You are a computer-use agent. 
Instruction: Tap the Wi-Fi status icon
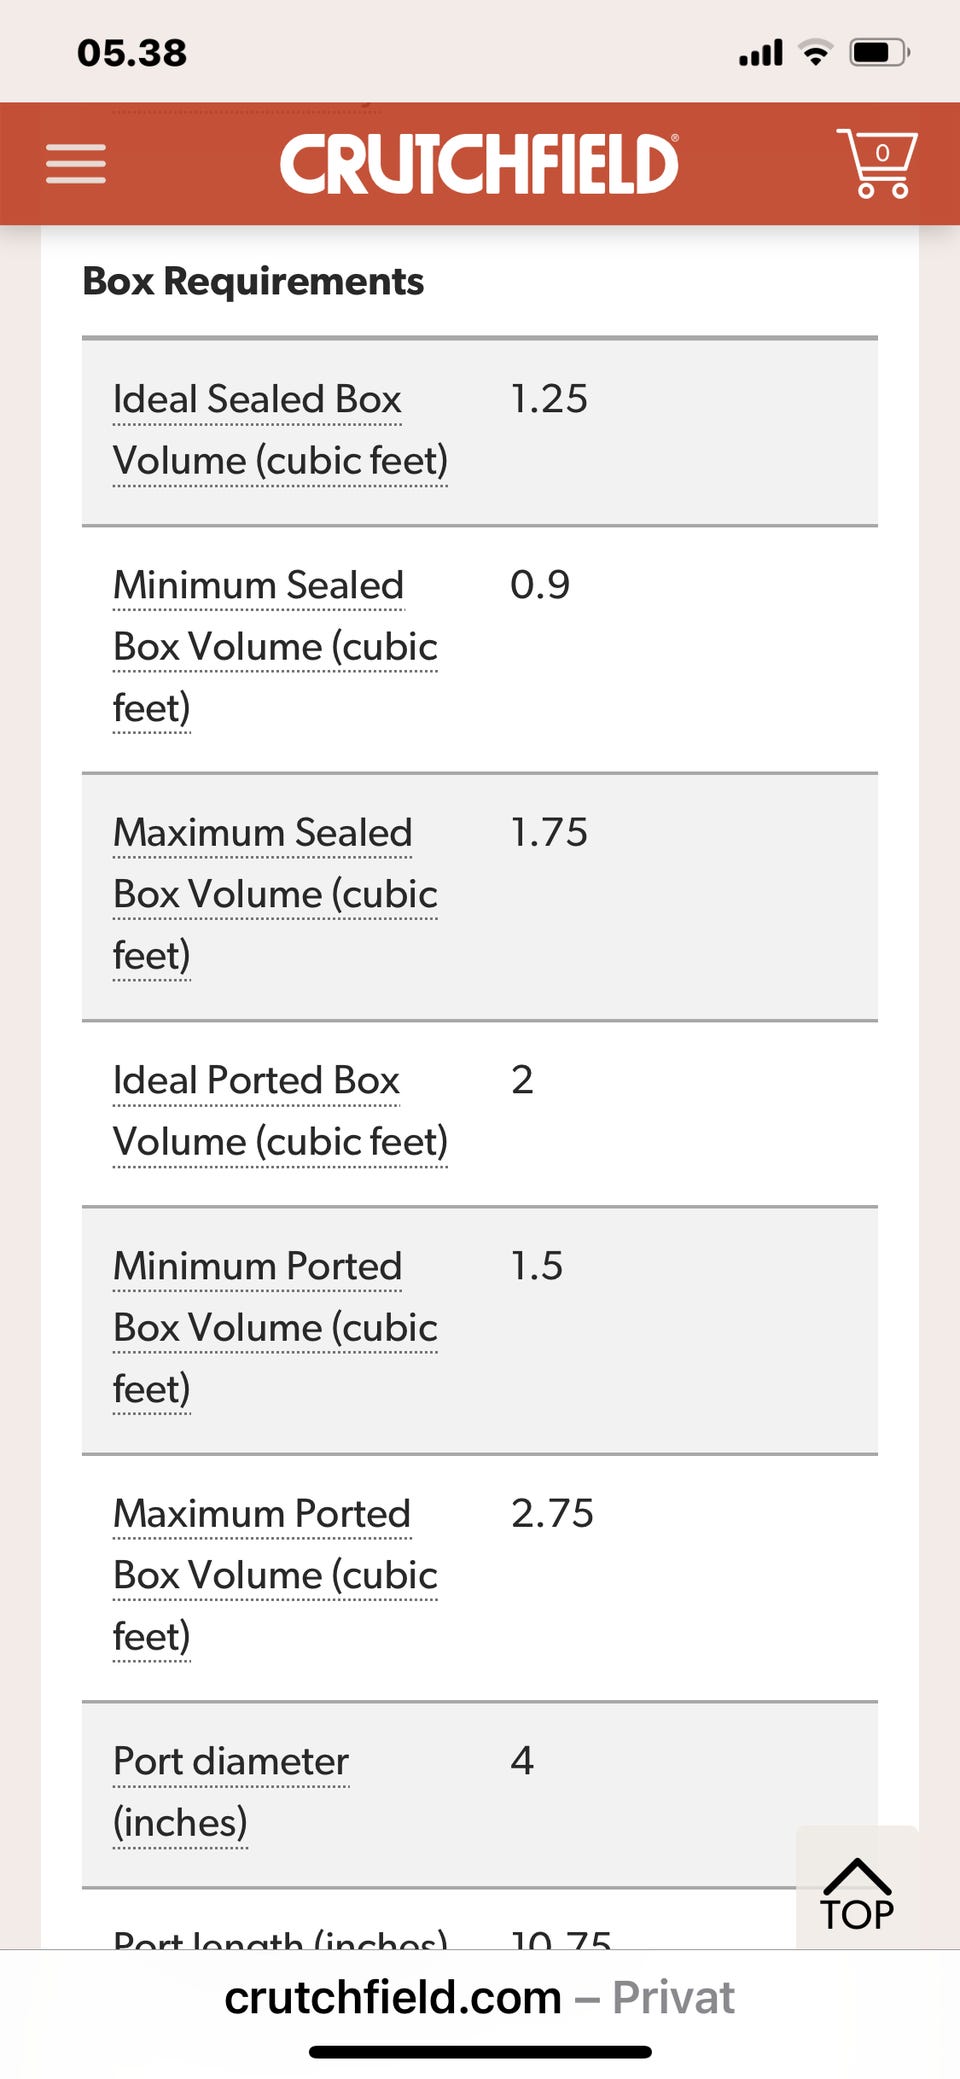click(816, 52)
